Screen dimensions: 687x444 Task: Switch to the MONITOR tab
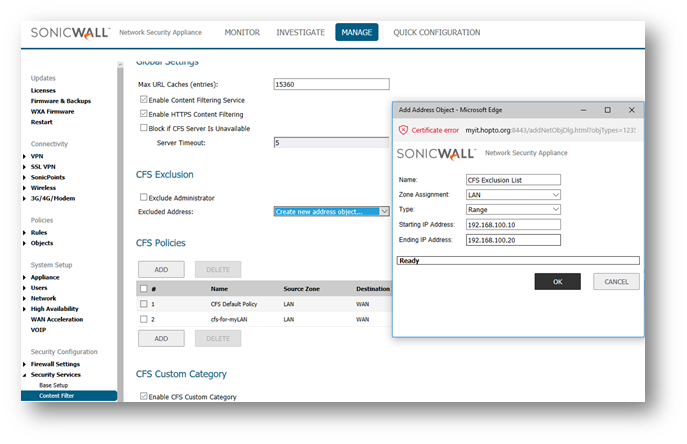pyautogui.click(x=242, y=32)
